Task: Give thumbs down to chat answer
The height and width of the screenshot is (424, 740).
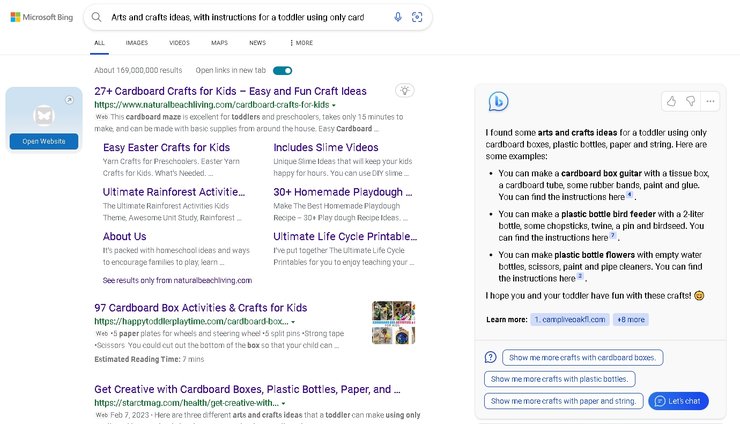Action: [690, 101]
